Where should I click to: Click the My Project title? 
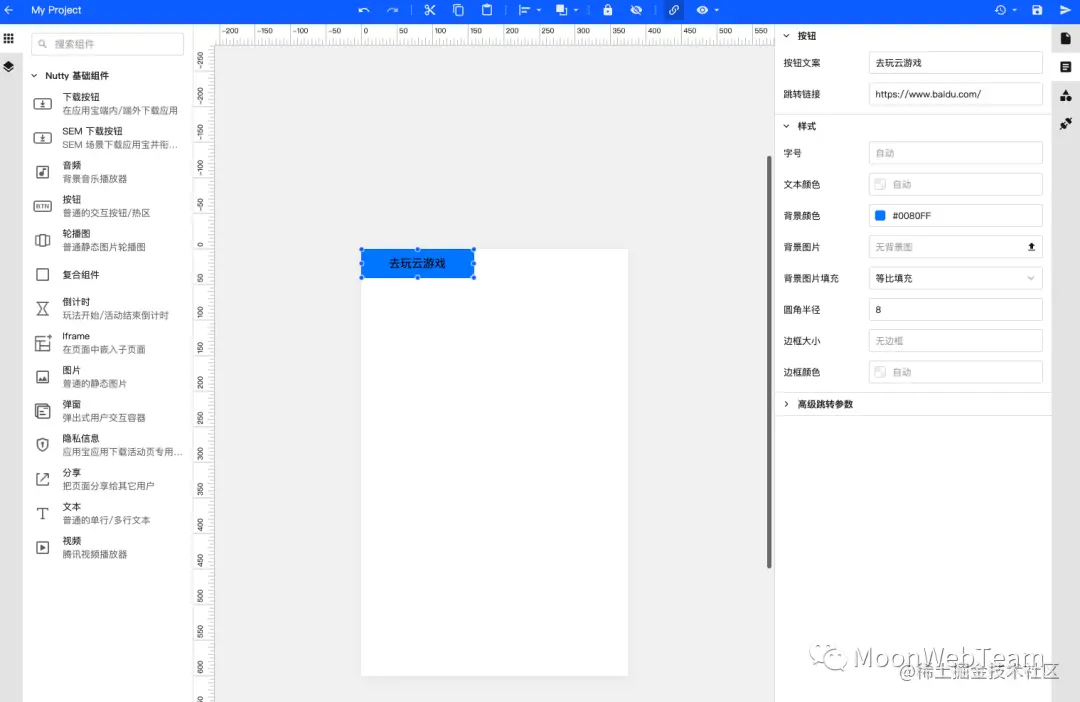(56, 10)
